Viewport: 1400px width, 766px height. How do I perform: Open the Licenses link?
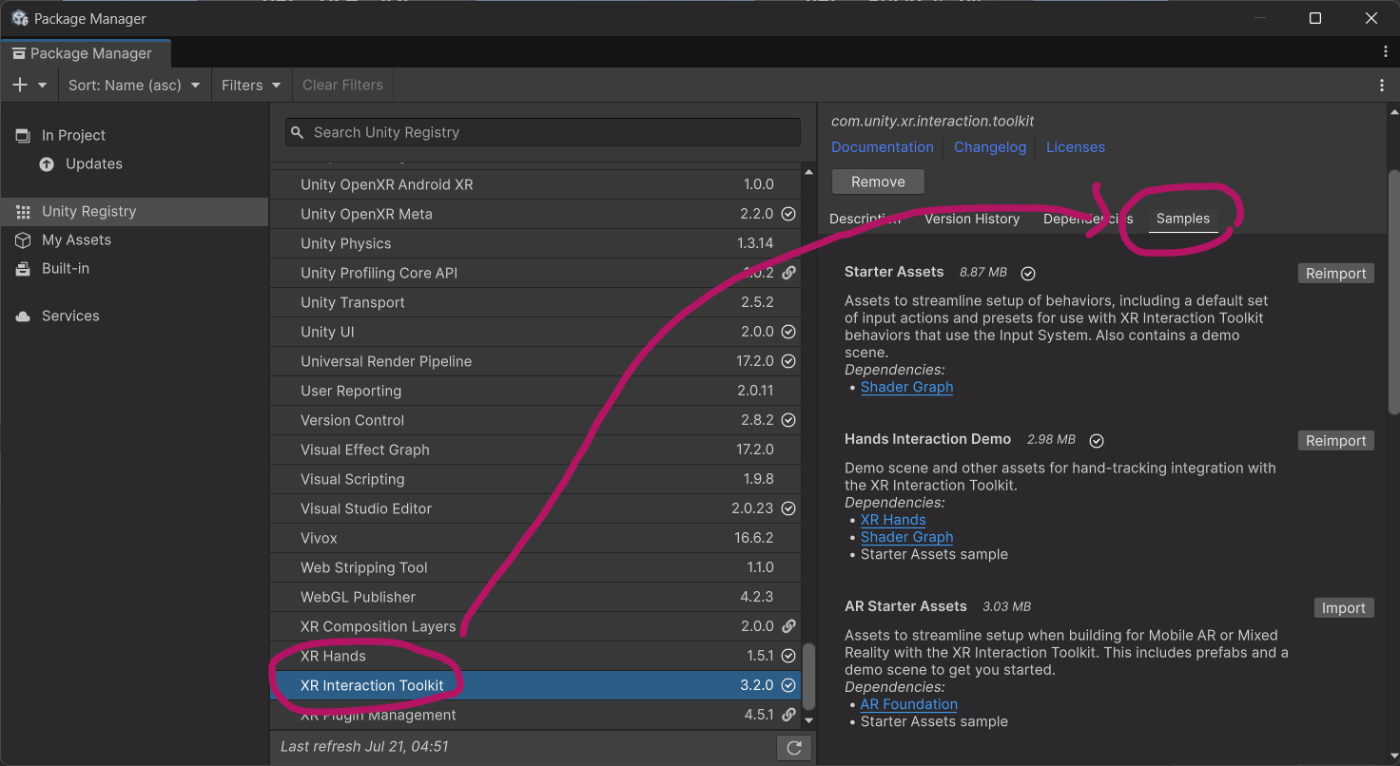click(1075, 147)
